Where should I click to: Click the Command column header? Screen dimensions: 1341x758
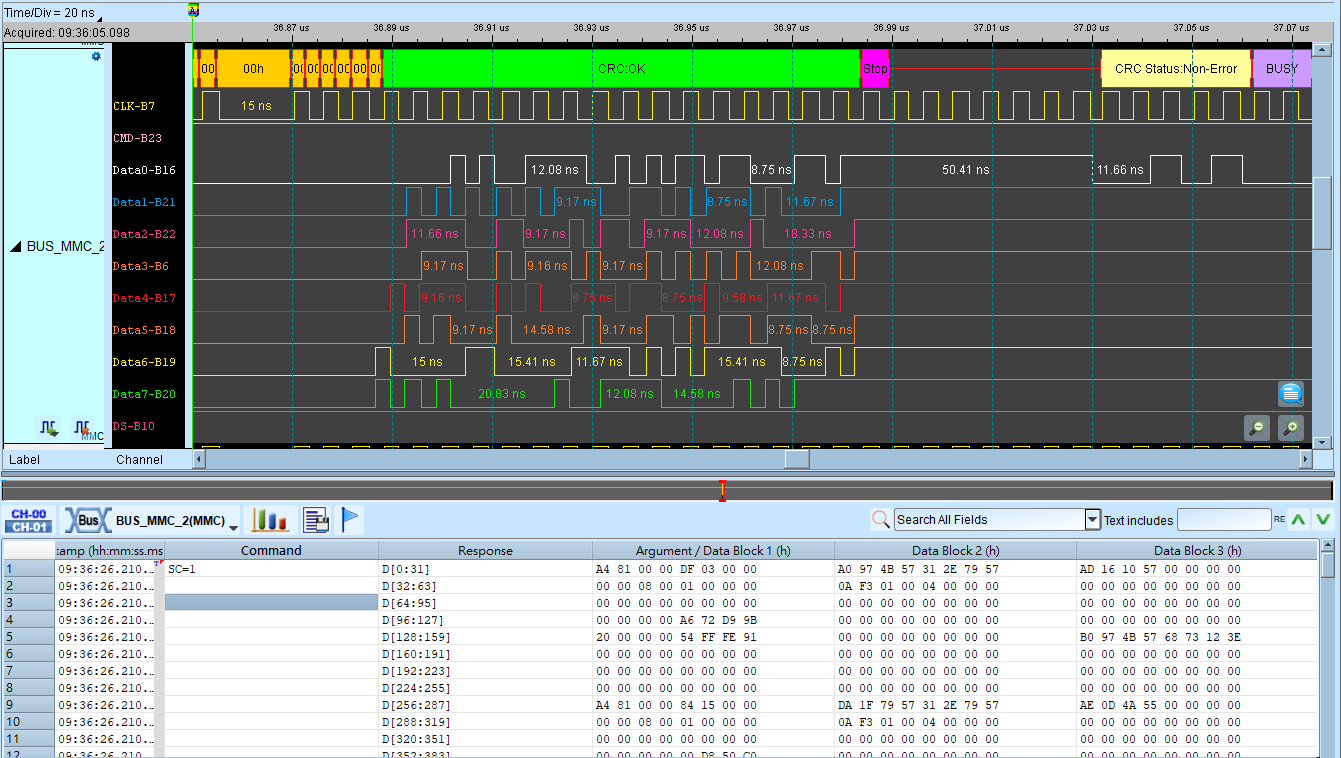pyautogui.click(x=271, y=551)
